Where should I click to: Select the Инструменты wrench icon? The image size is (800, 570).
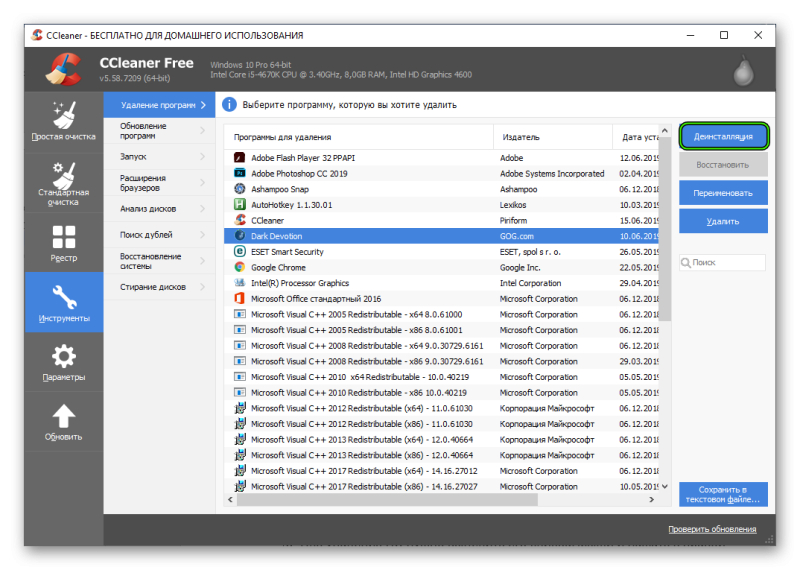coord(64,297)
